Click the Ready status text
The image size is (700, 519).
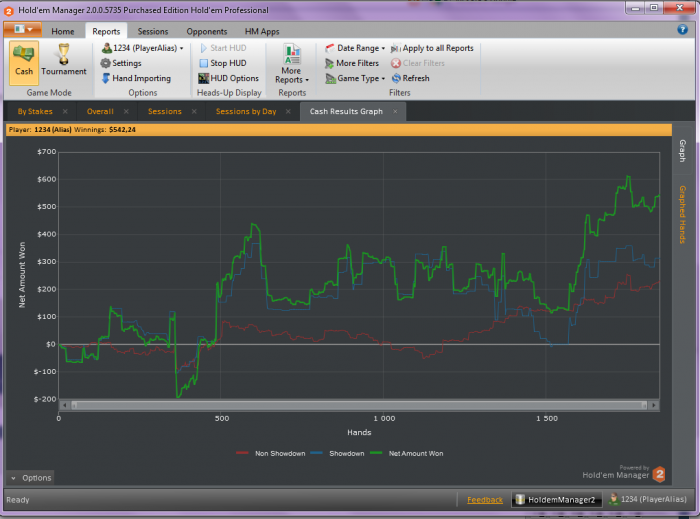(x=18, y=500)
